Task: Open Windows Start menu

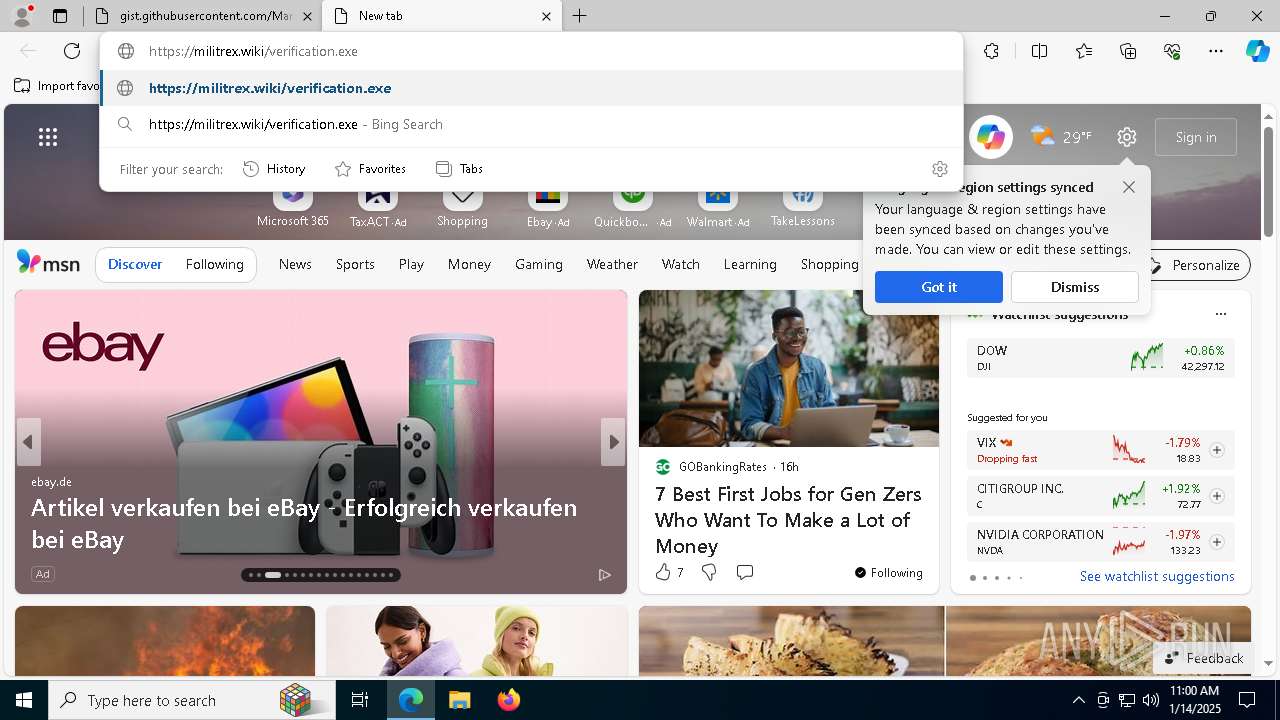Action: 24,700
